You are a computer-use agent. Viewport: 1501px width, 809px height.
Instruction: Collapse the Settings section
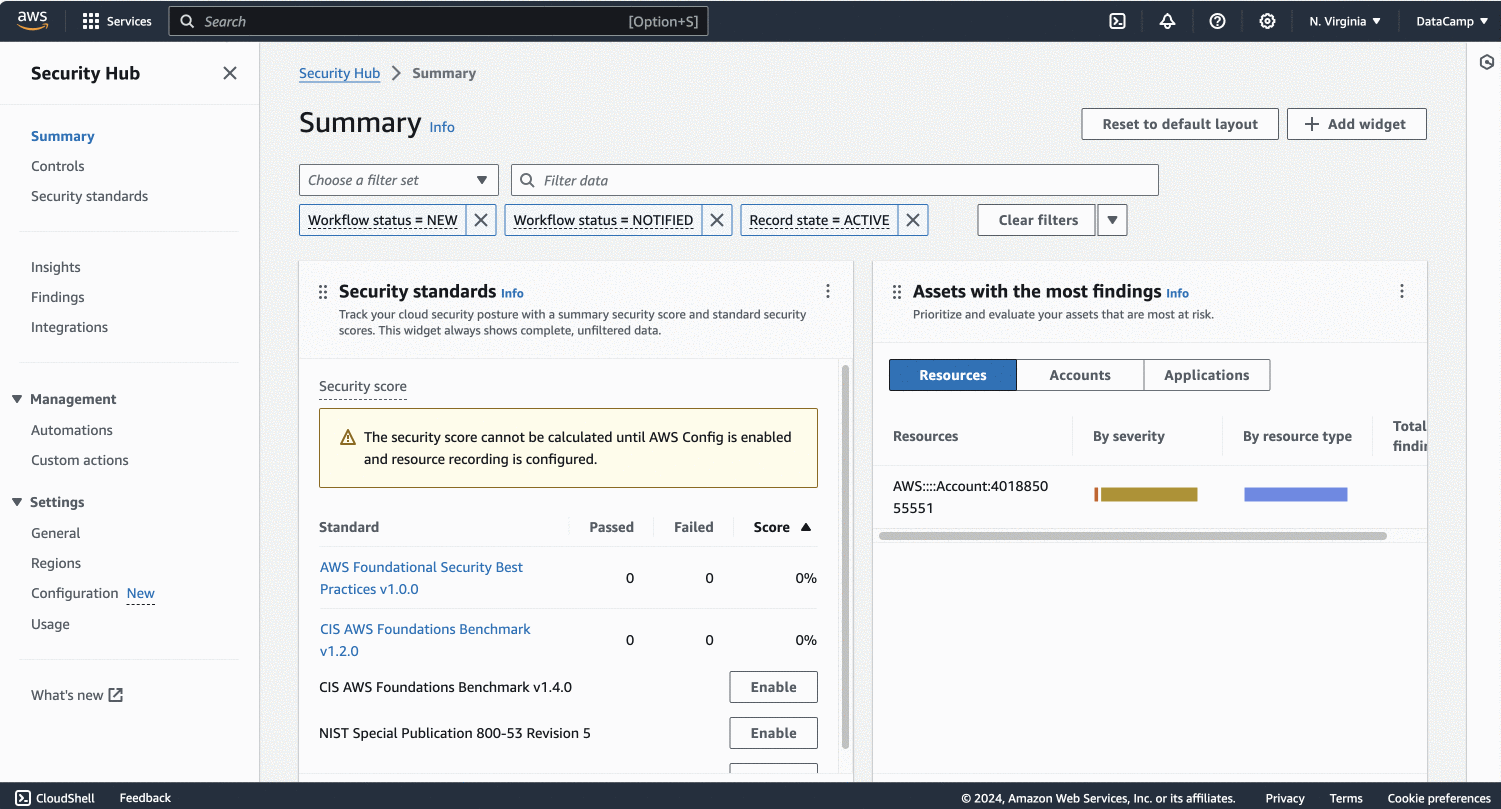17,502
